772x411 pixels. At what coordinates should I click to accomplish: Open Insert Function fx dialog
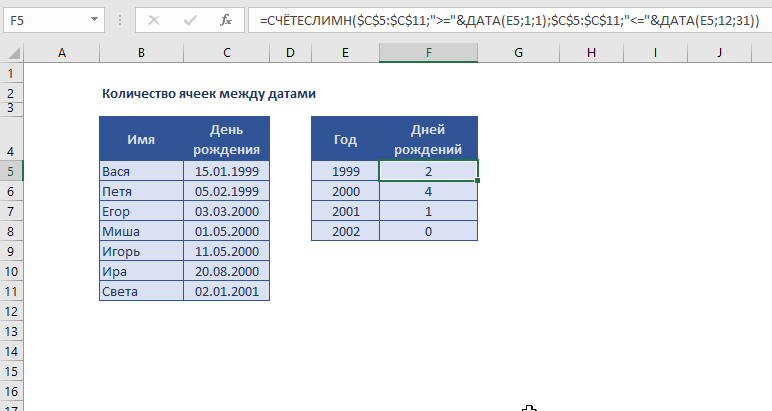coord(226,20)
